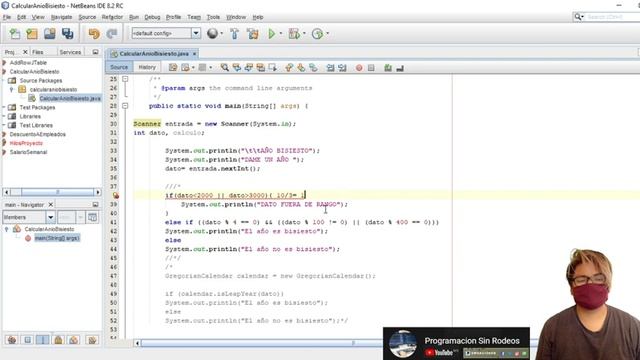Screen dimensions: 640x360
Task: Switch to the Services tab
Action: click(x=70, y=52)
